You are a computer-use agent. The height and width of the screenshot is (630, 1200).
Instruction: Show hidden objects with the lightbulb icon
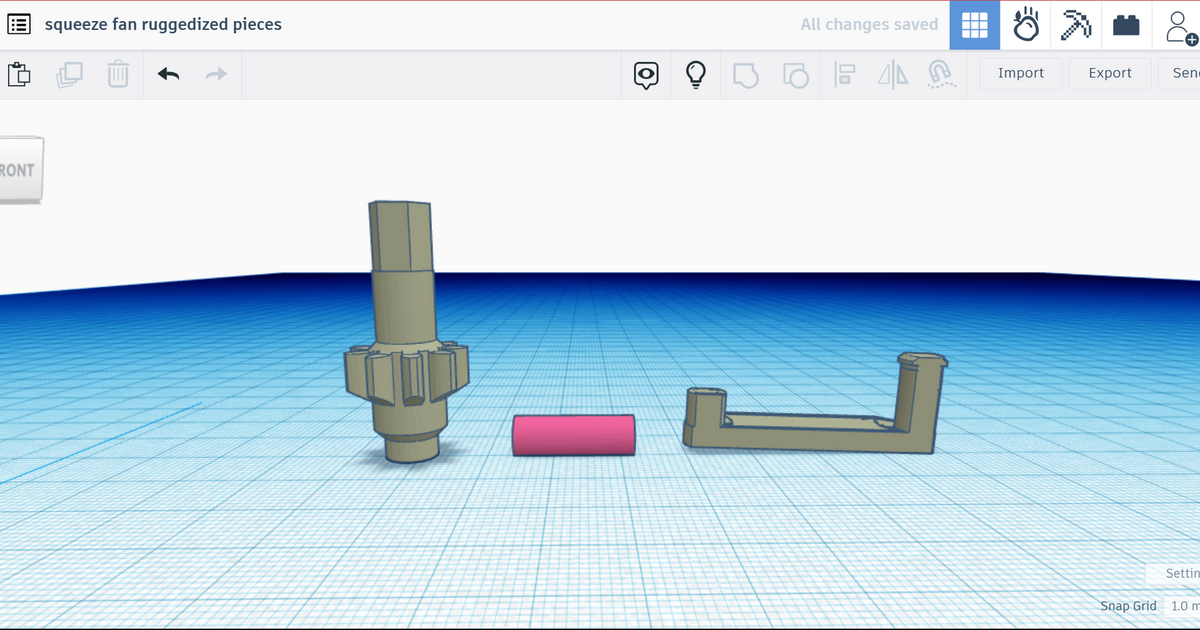click(696, 74)
